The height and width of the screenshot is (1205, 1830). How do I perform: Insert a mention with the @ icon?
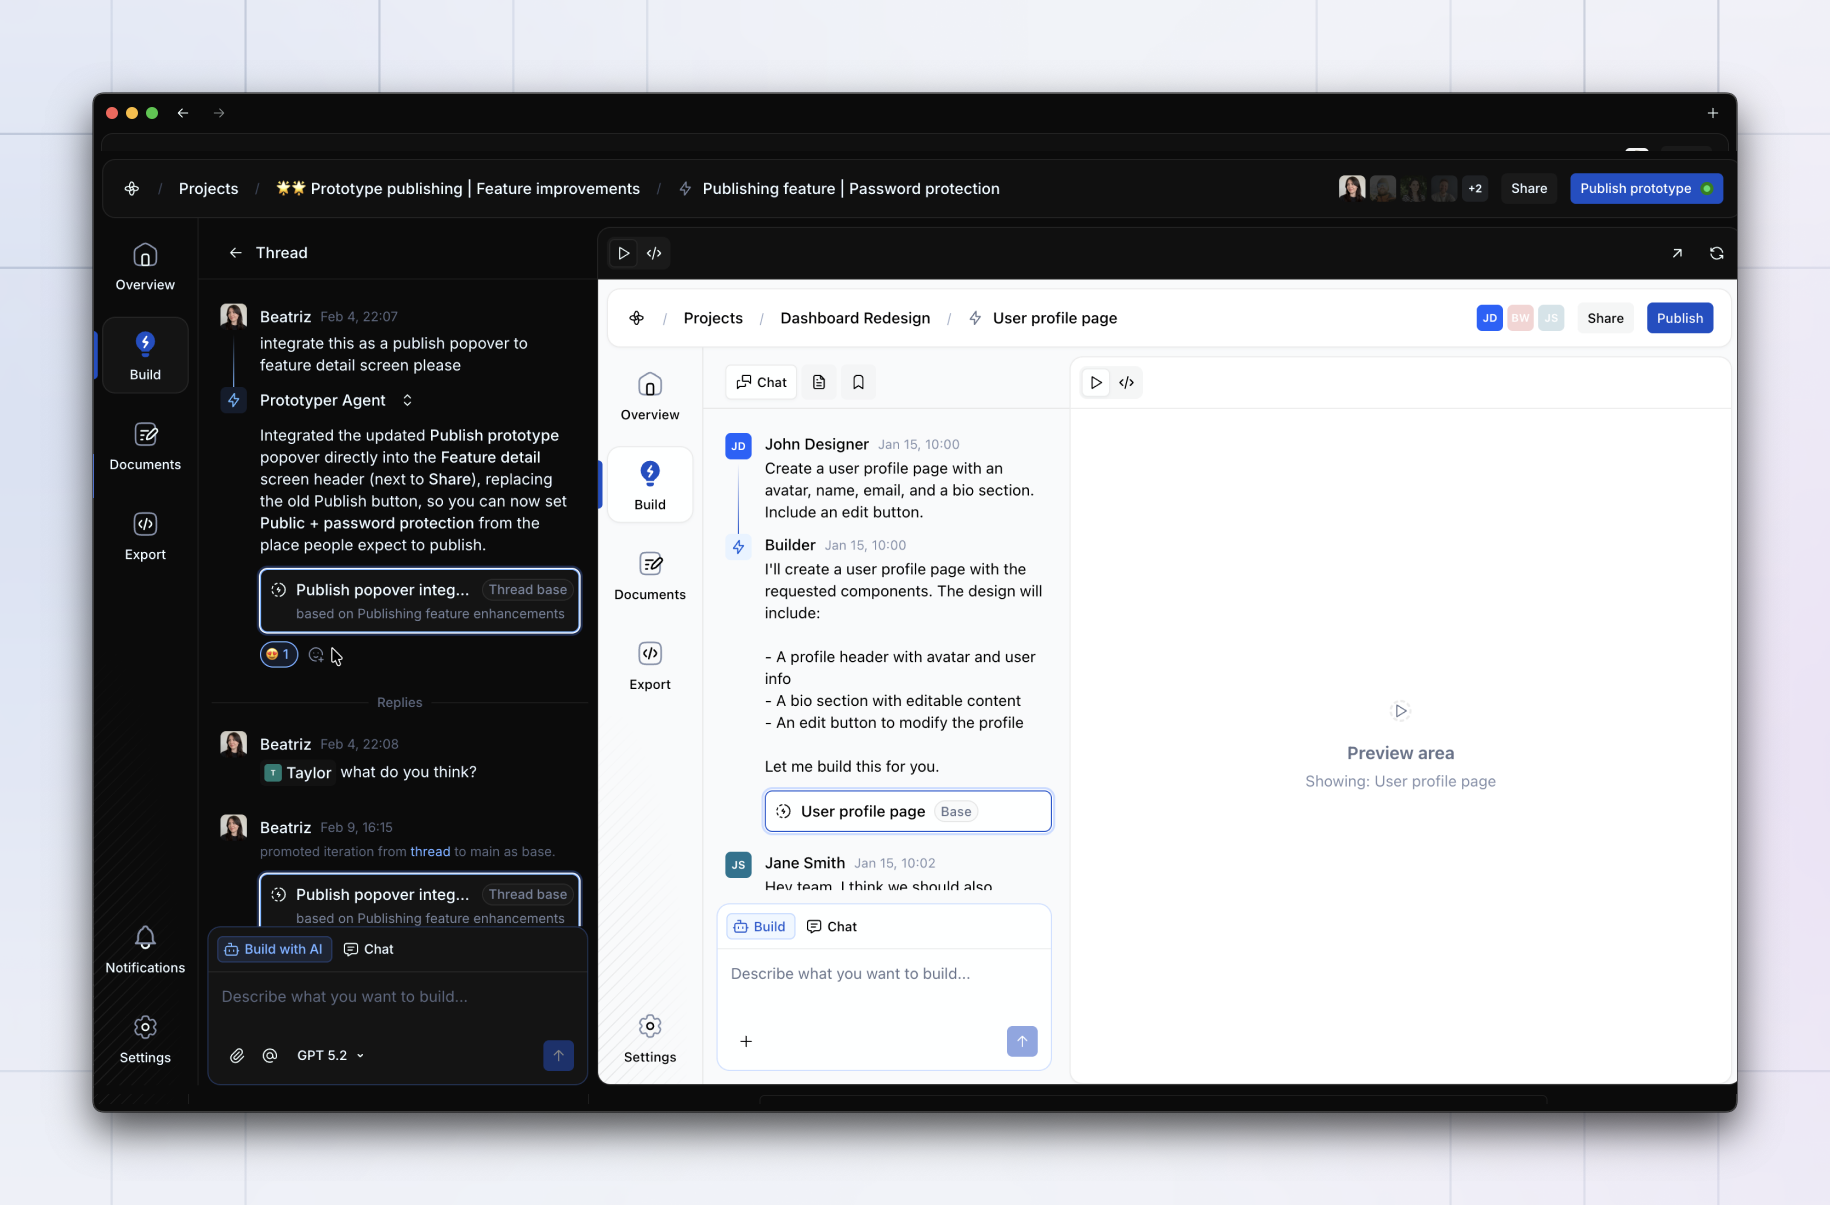(270, 1055)
